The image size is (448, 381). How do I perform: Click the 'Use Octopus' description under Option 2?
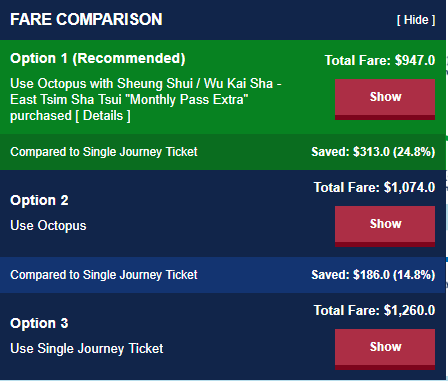(x=48, y=226)
